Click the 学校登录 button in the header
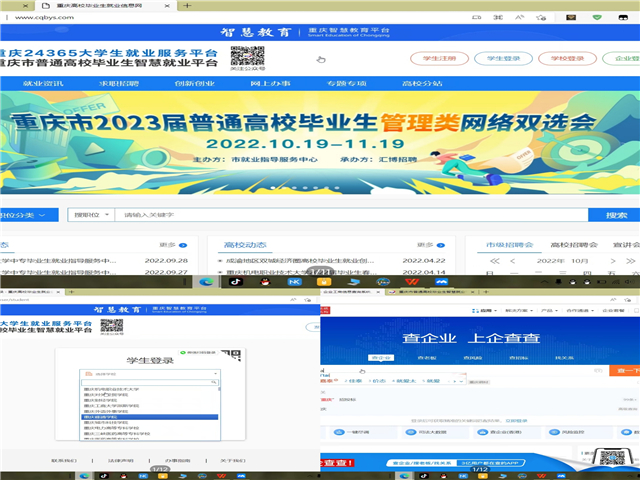The width and height of the screenshot is (640, 480). point(568,59)
